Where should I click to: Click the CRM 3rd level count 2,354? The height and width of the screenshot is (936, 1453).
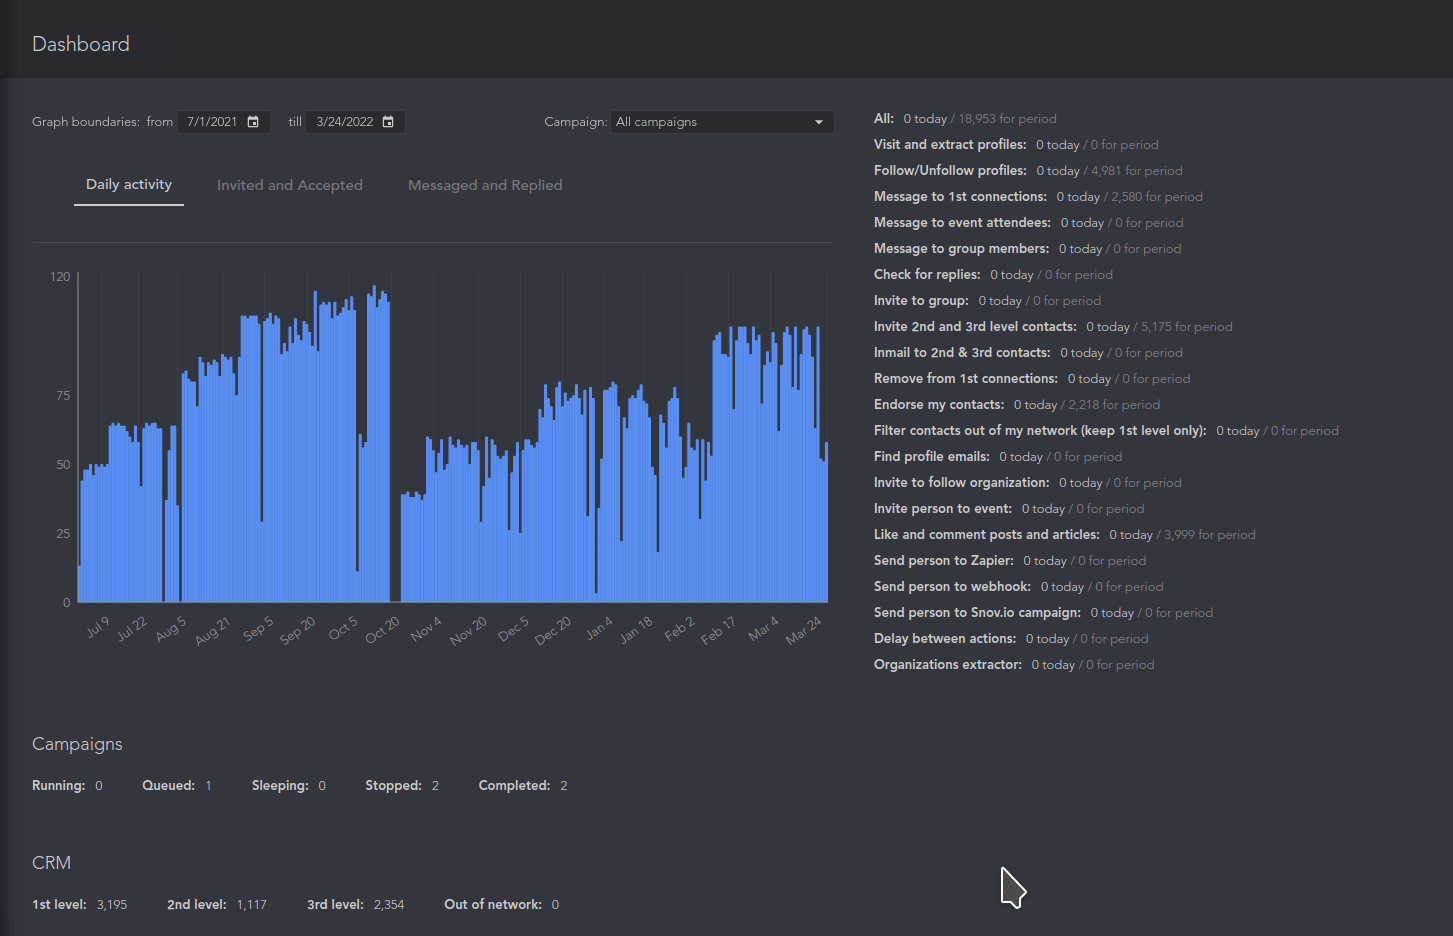pyautogui.click(x=389, y=905)
